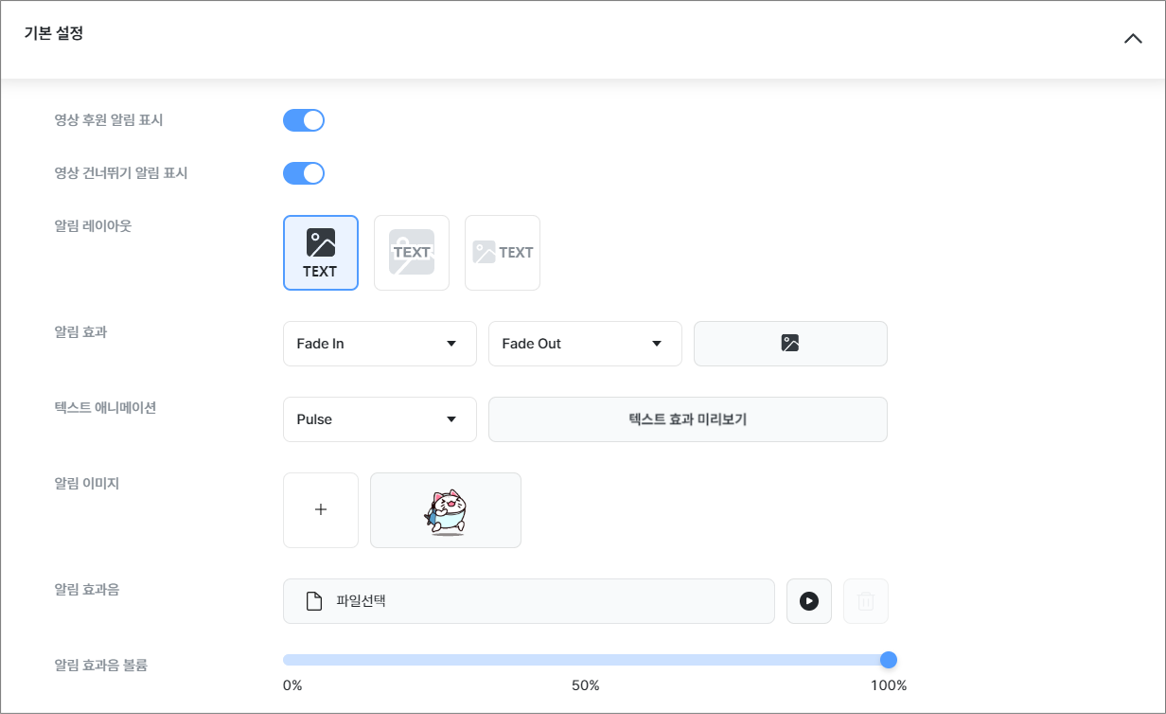
Task: Expand the Pulse text animation dropdown
Action: coord(379,420)
